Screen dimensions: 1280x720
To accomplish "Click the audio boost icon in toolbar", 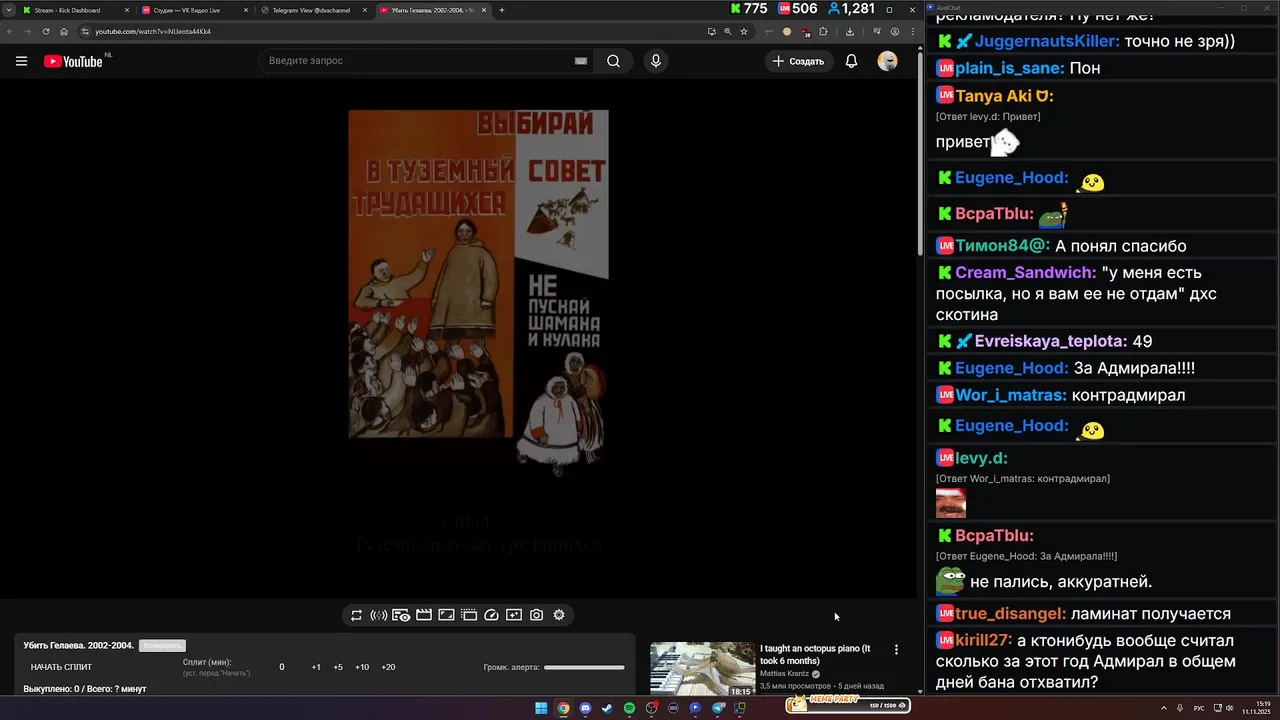I will coord(378,615).
